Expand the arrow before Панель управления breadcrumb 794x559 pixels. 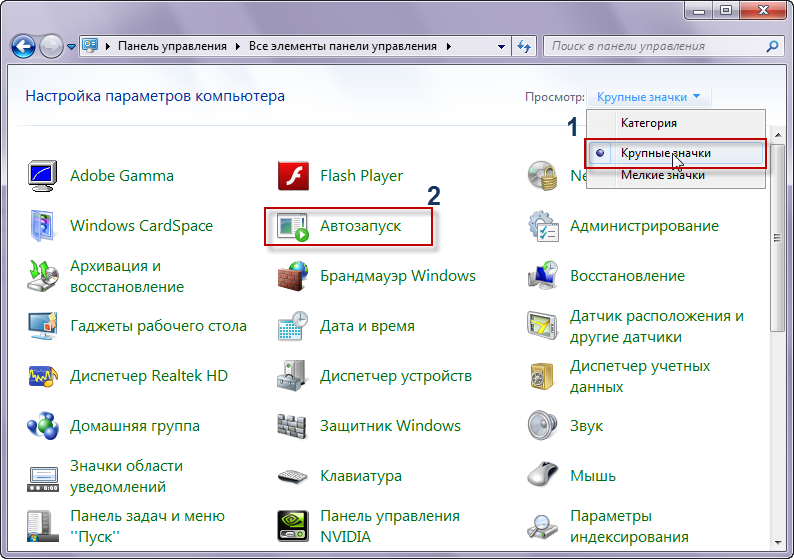[x=107, y=47]
